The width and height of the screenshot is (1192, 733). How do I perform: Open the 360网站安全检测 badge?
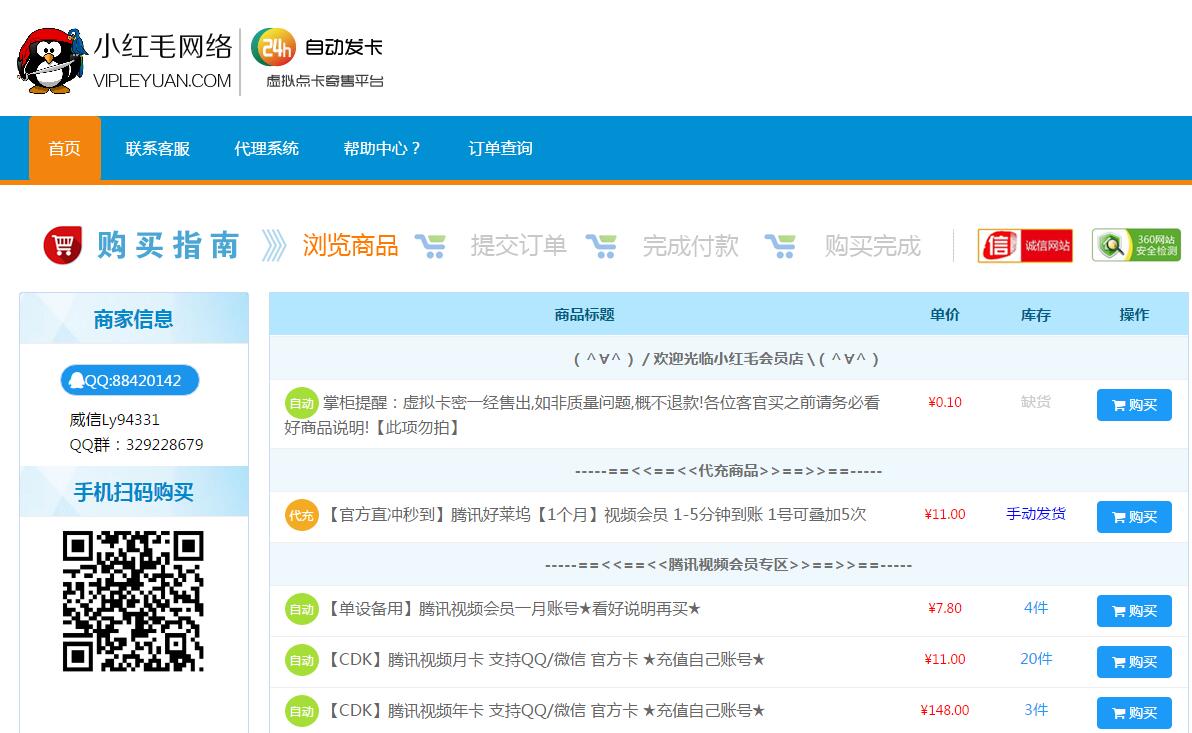[x=1137, y=245]
